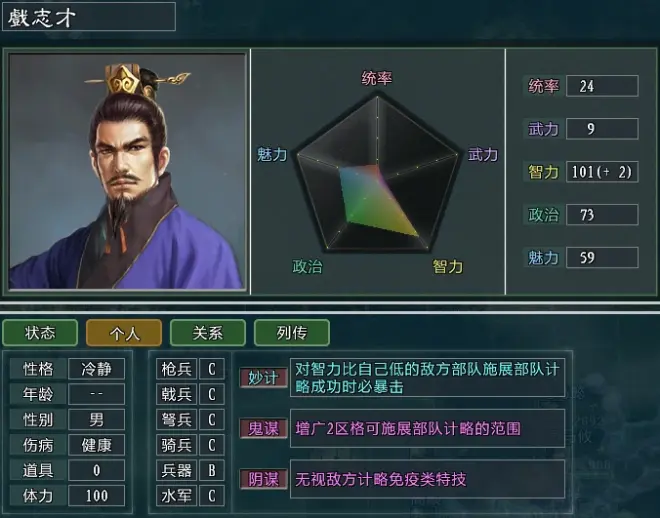Screen dimensions: 660x518
Task: Select the 个人 tab
Action: coord(124,332)
